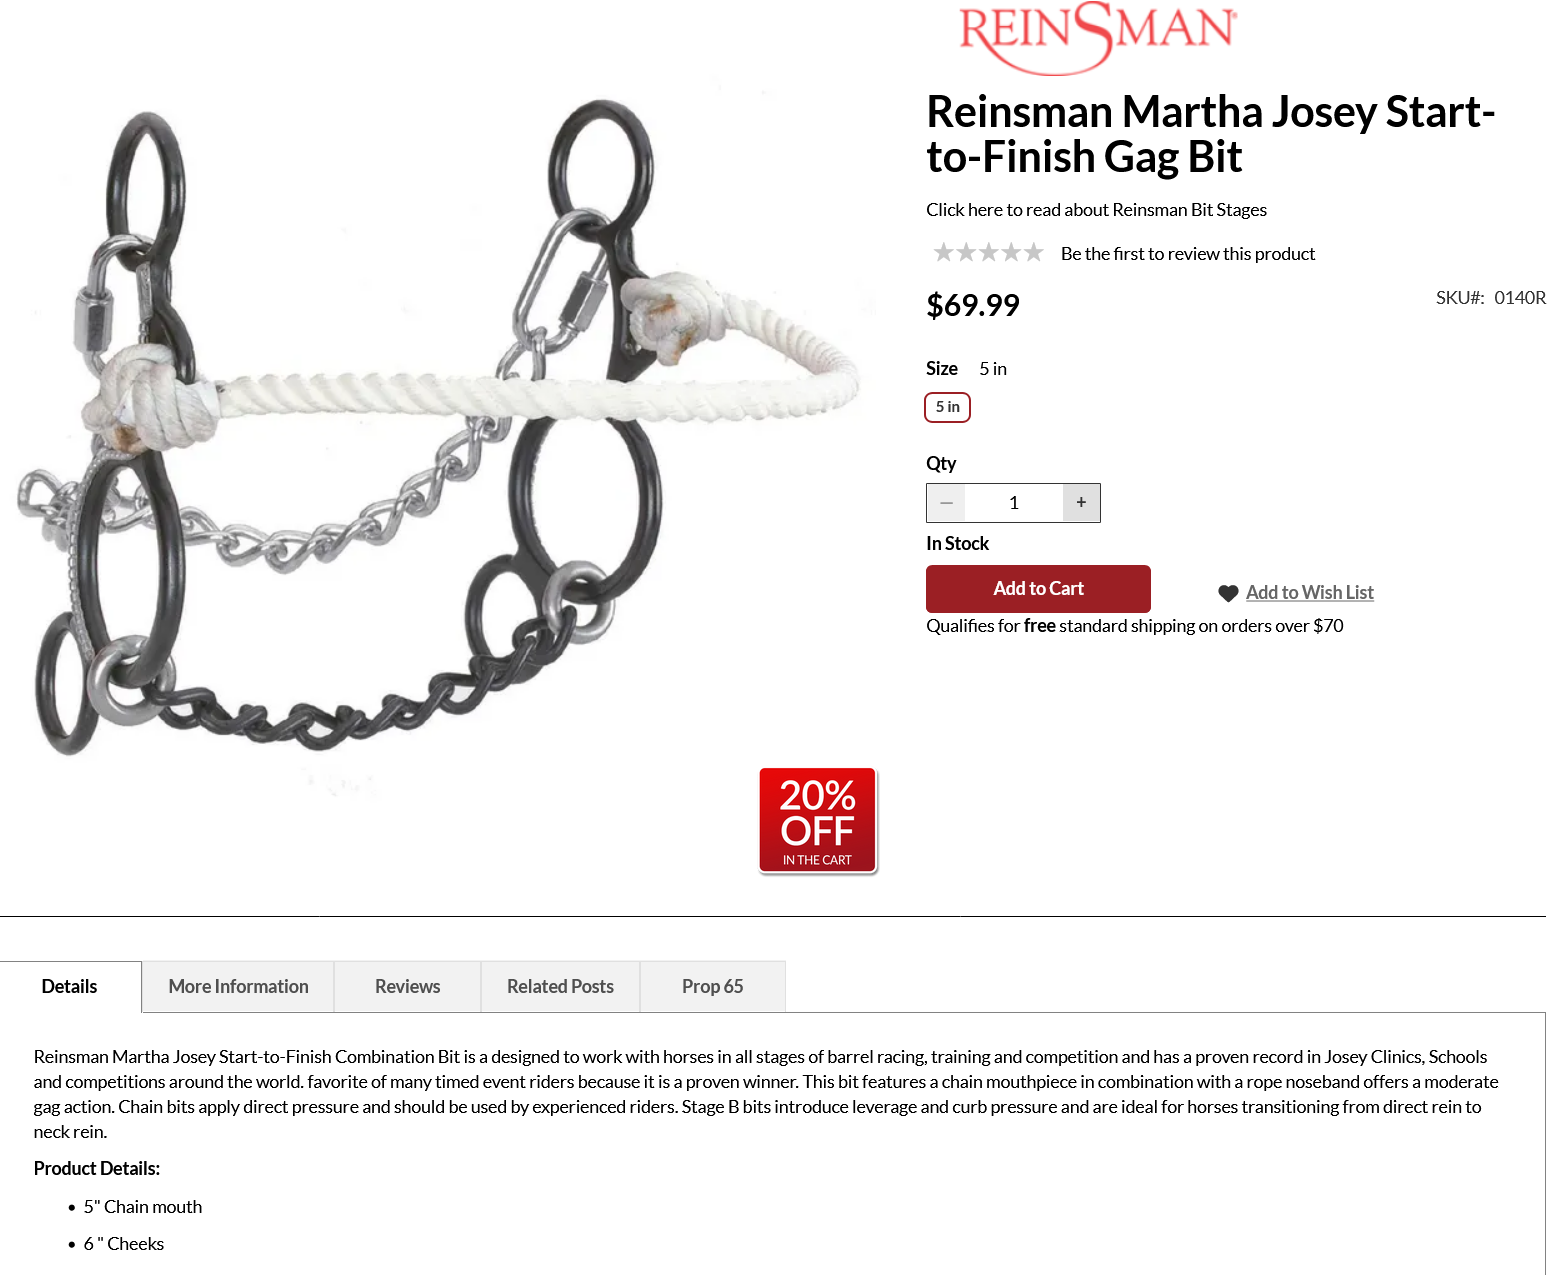This screenshot has height=1275, width=1553.
Task: Select the Details tab
Action: click(x=70, y=987)
